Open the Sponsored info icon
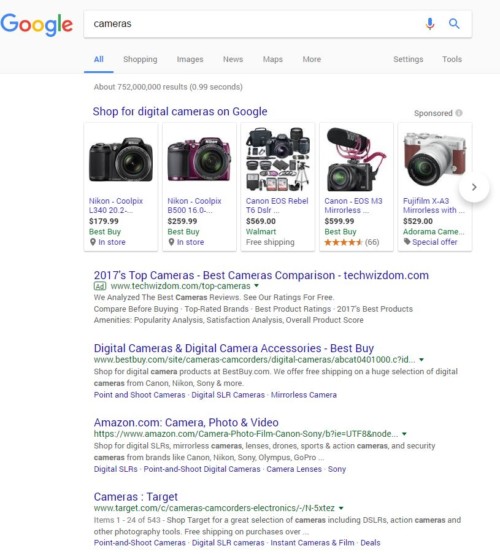This screenshot has height=554, width=500. [459, 113]
